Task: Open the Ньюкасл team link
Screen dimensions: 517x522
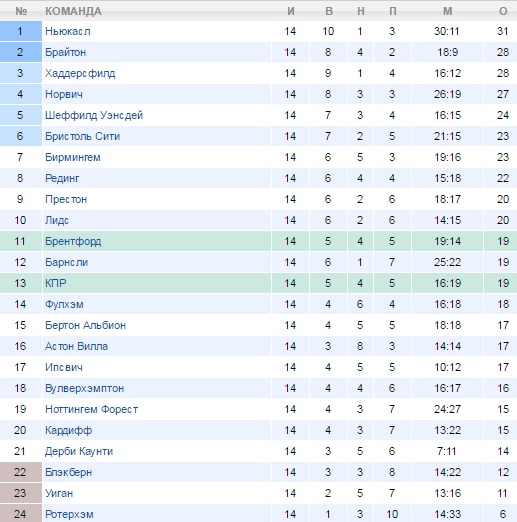Action: (68, 31)
